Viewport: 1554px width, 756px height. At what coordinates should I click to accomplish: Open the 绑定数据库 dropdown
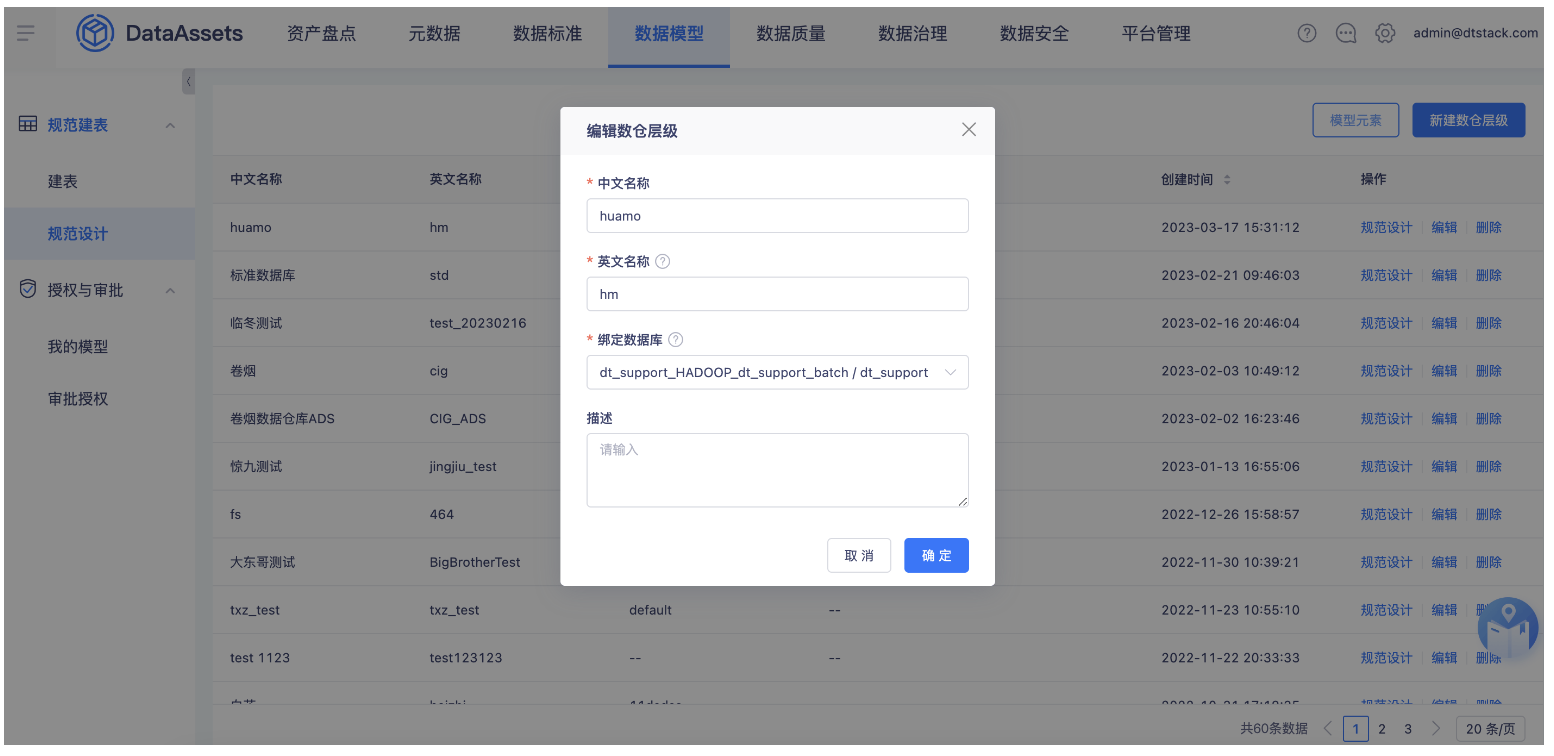(x=777, y=372)
